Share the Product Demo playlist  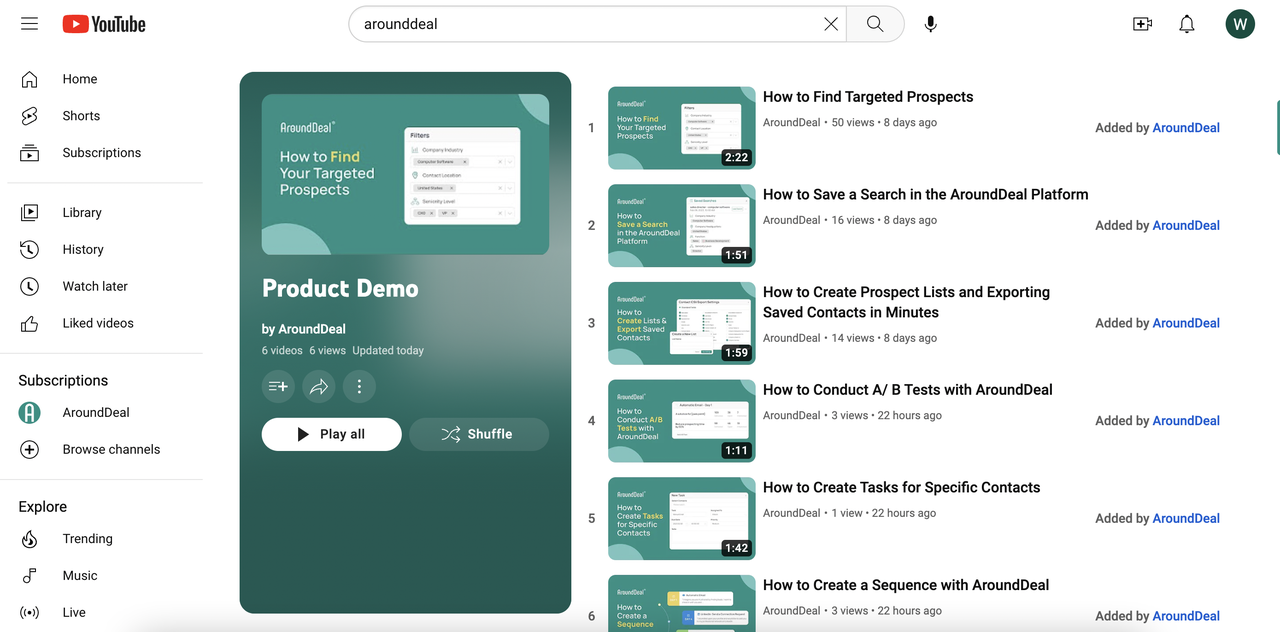pyautogui.click(x=319, y=386)
